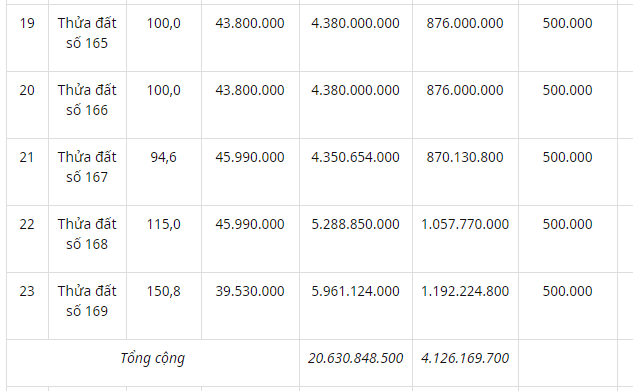Screen dimensions: 633x391
Task: Select unit price 39.530.000
Action: click(x=250, y=291)
